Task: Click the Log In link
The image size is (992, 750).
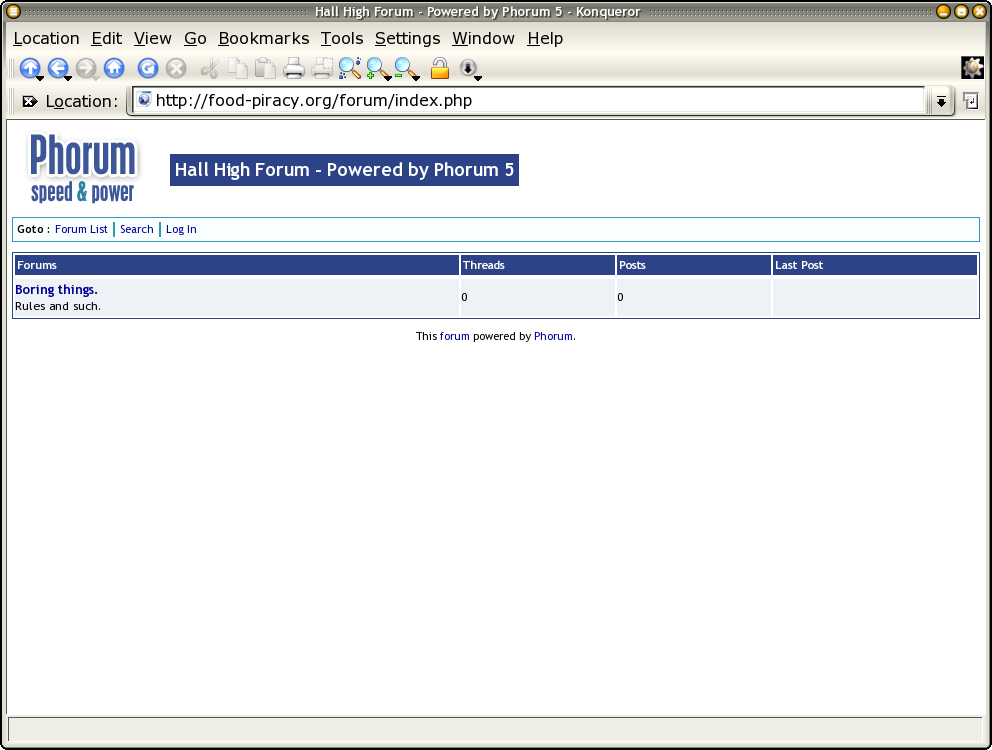Action: (181, 229)
